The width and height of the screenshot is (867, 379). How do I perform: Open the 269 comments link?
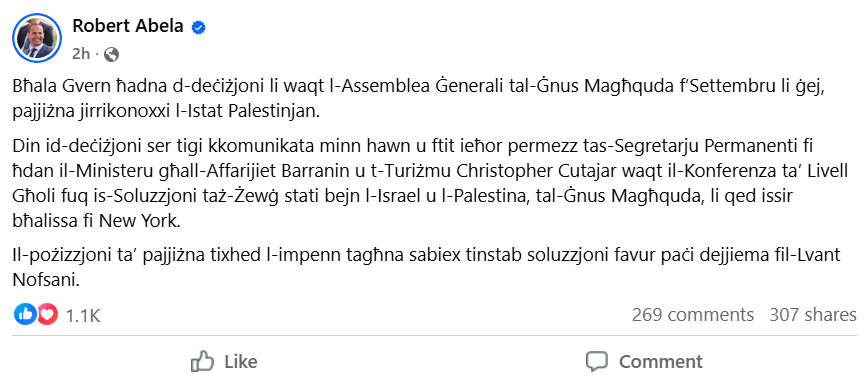[x=693, y=315]
